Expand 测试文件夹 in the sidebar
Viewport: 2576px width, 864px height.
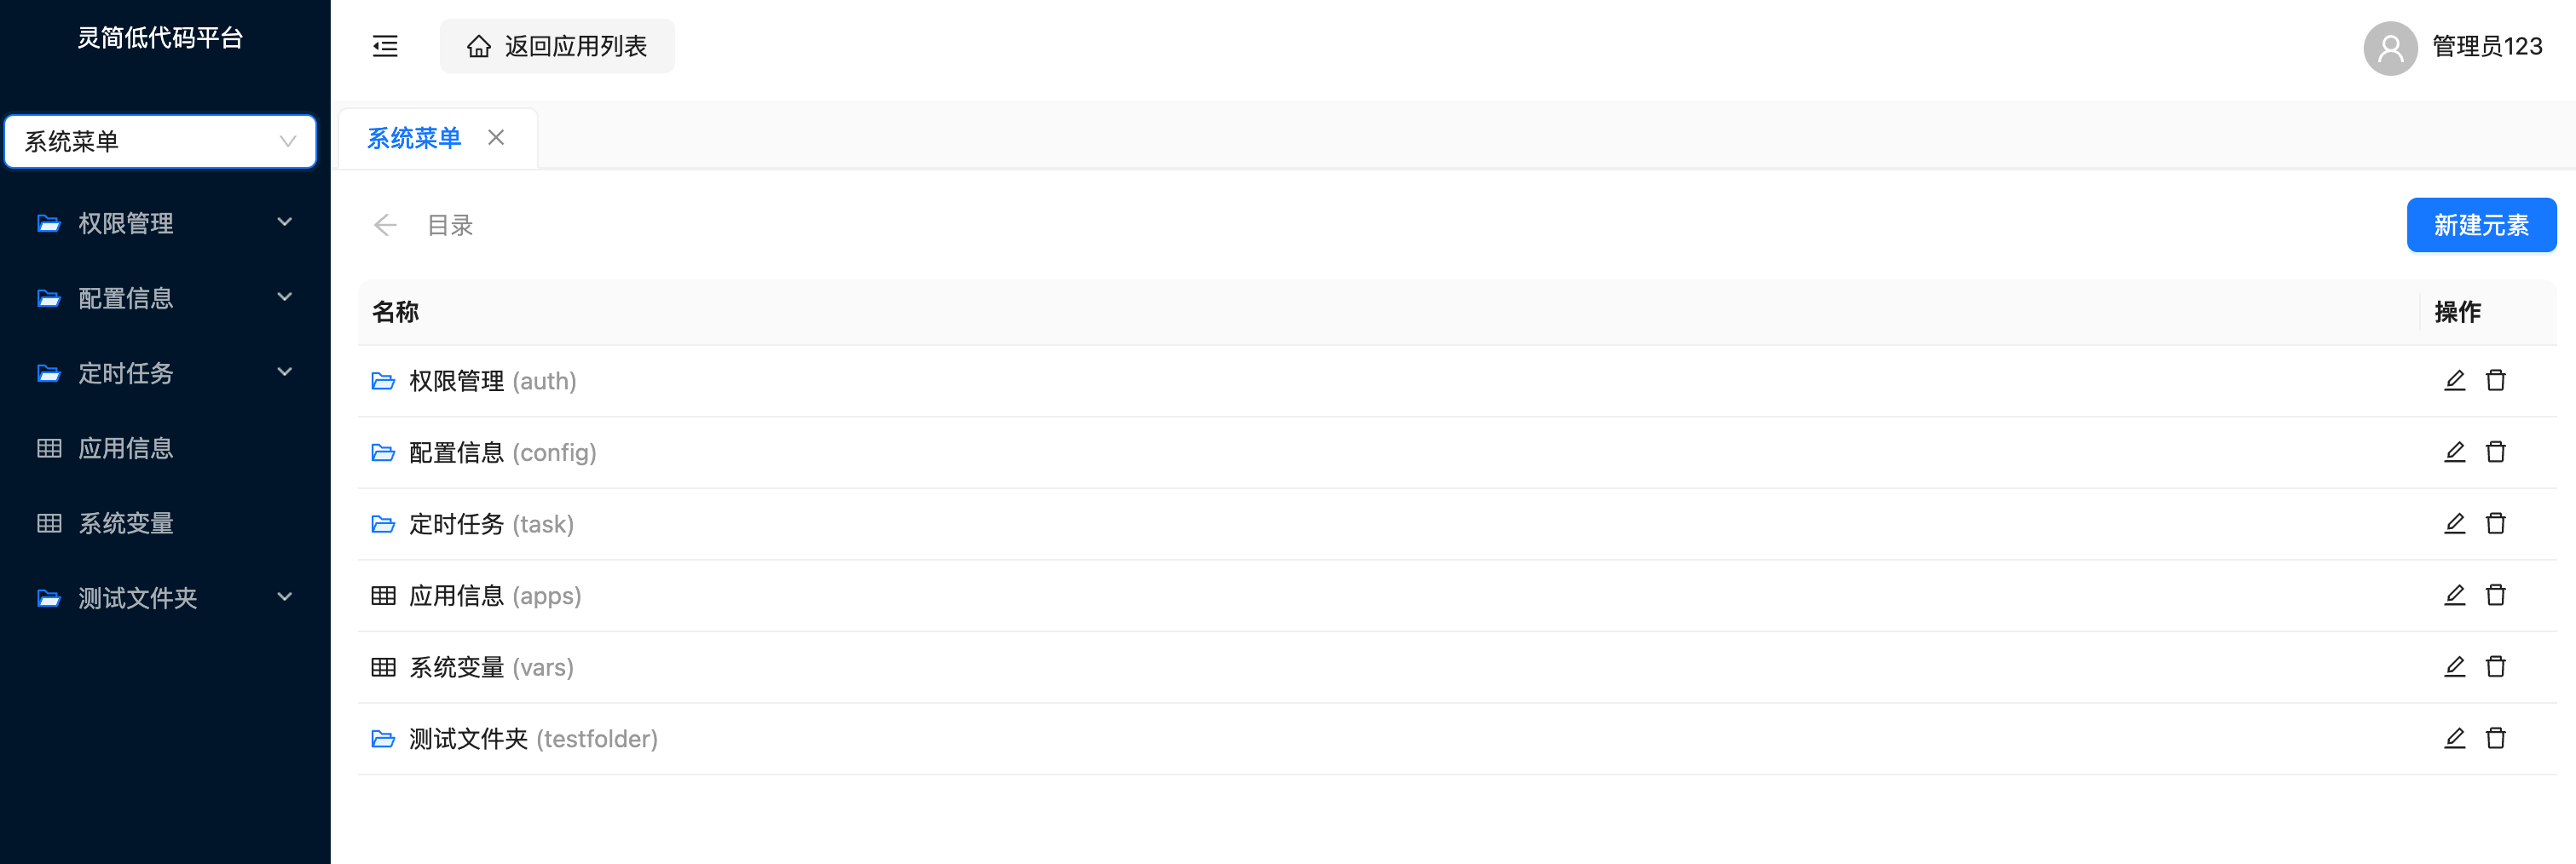pyautogui.click(x=164, y=597)
